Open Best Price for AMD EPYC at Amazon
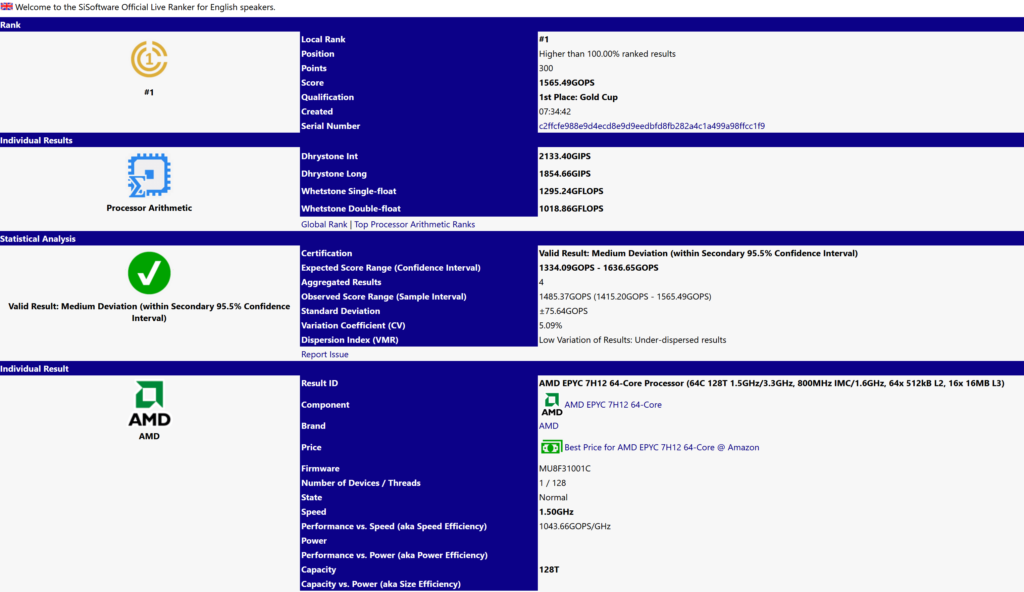Viewport: 1024px width, 592px height. (x=662, y=448)
